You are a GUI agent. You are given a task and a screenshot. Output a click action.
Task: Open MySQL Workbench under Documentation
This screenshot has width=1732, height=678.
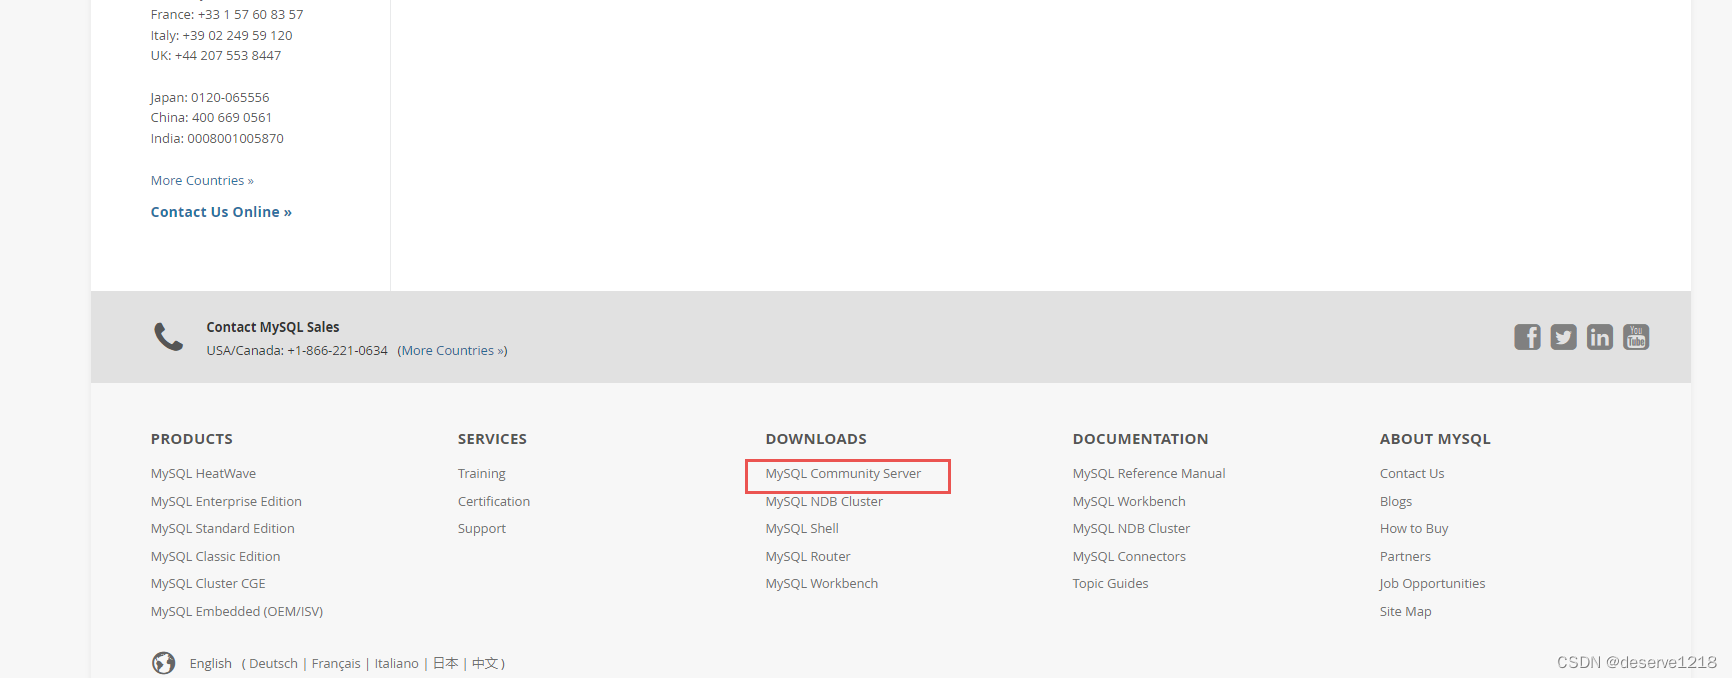(x=1129, y=502)
